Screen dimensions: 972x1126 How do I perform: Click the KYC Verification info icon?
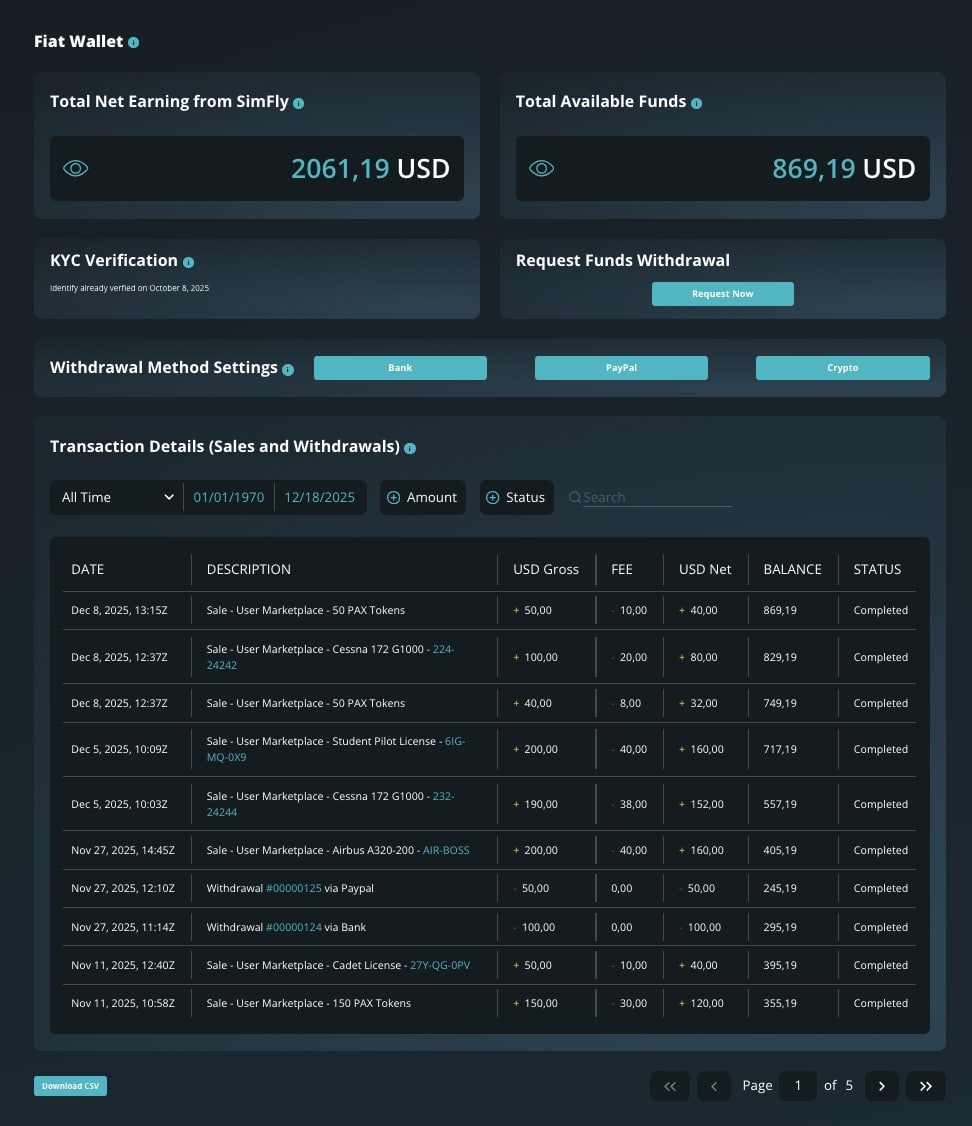click(189, 260)
